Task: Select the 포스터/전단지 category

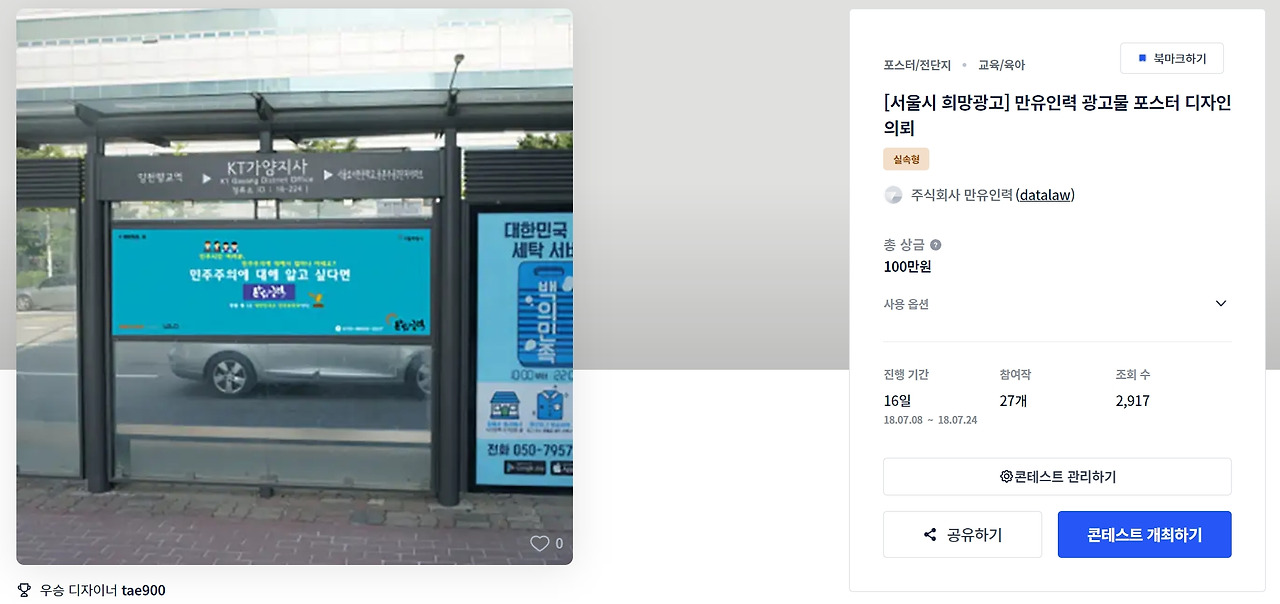Action: pos(917,65)
